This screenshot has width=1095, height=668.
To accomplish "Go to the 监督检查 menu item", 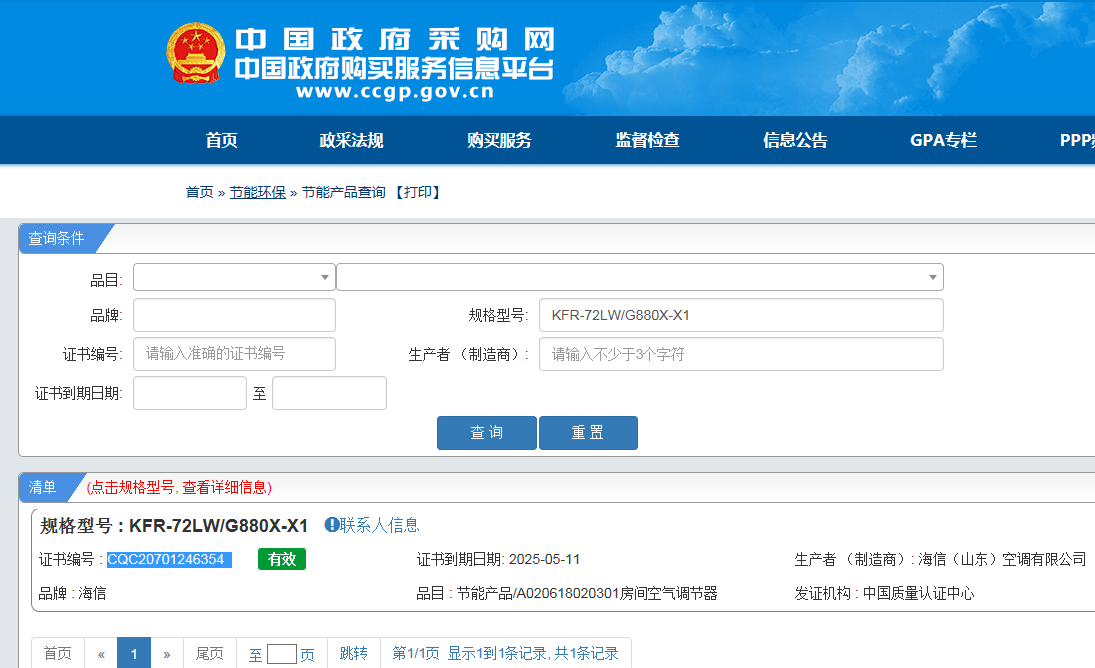I will pos(647,140).
